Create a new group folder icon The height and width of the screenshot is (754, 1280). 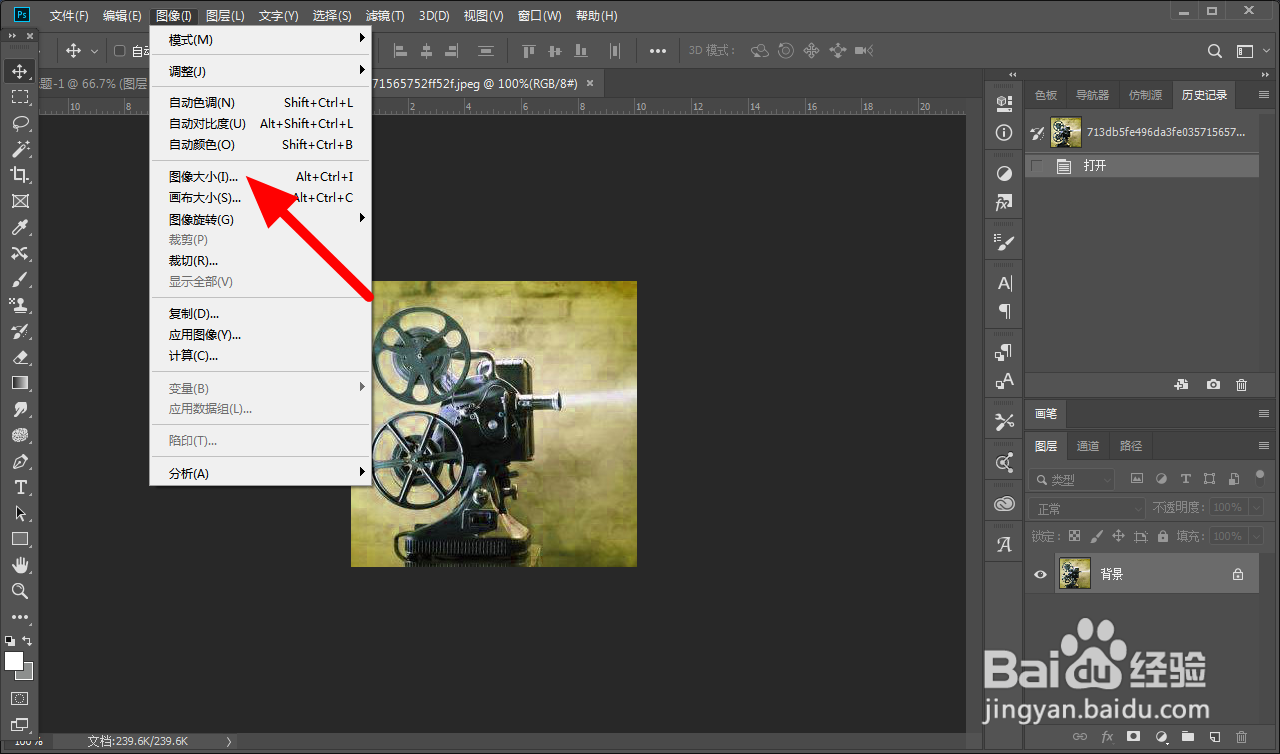[1187, 736]
